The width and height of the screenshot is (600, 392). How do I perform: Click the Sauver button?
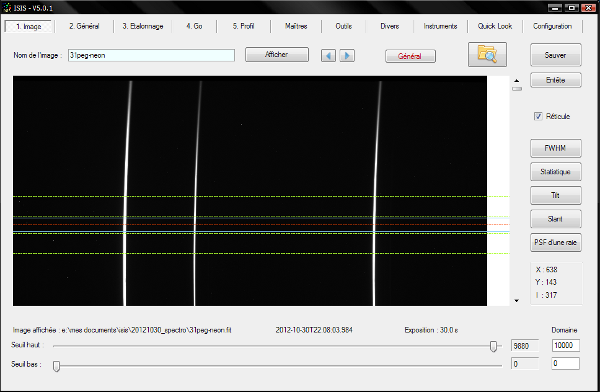pyautogui.click(x=556, y=55)
